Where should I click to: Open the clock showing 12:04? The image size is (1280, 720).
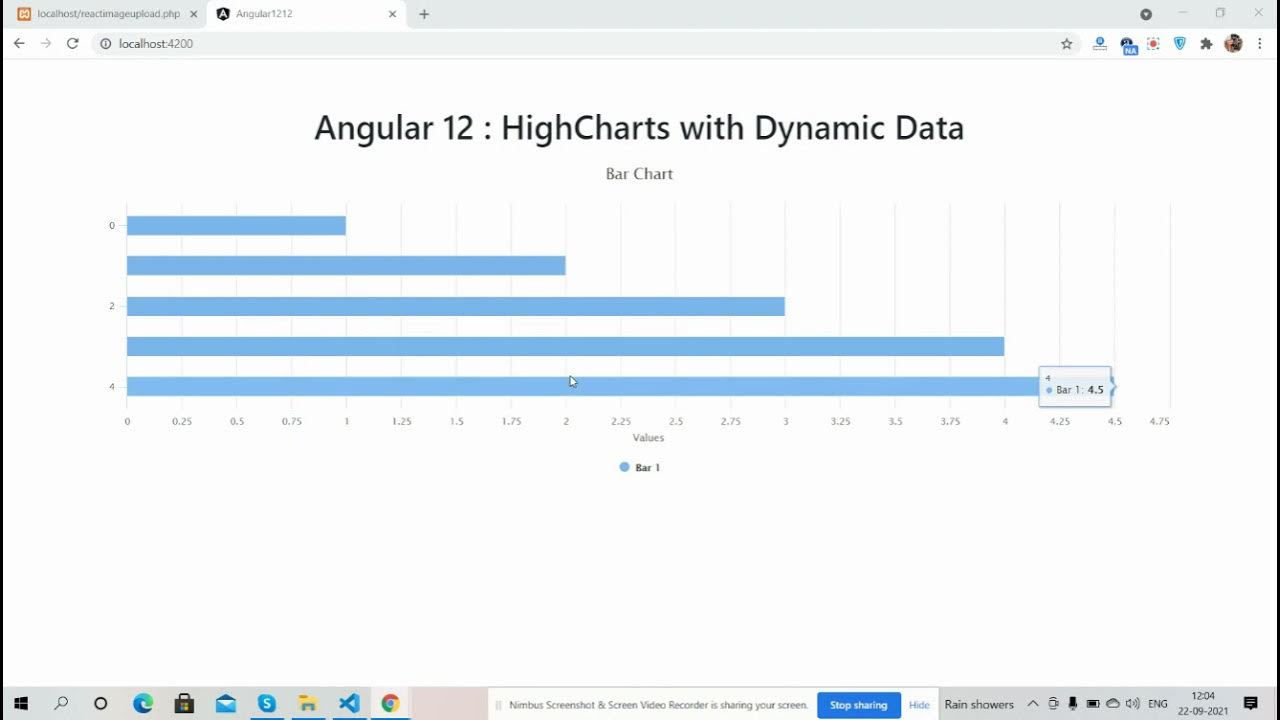(x=1203, y=704)
